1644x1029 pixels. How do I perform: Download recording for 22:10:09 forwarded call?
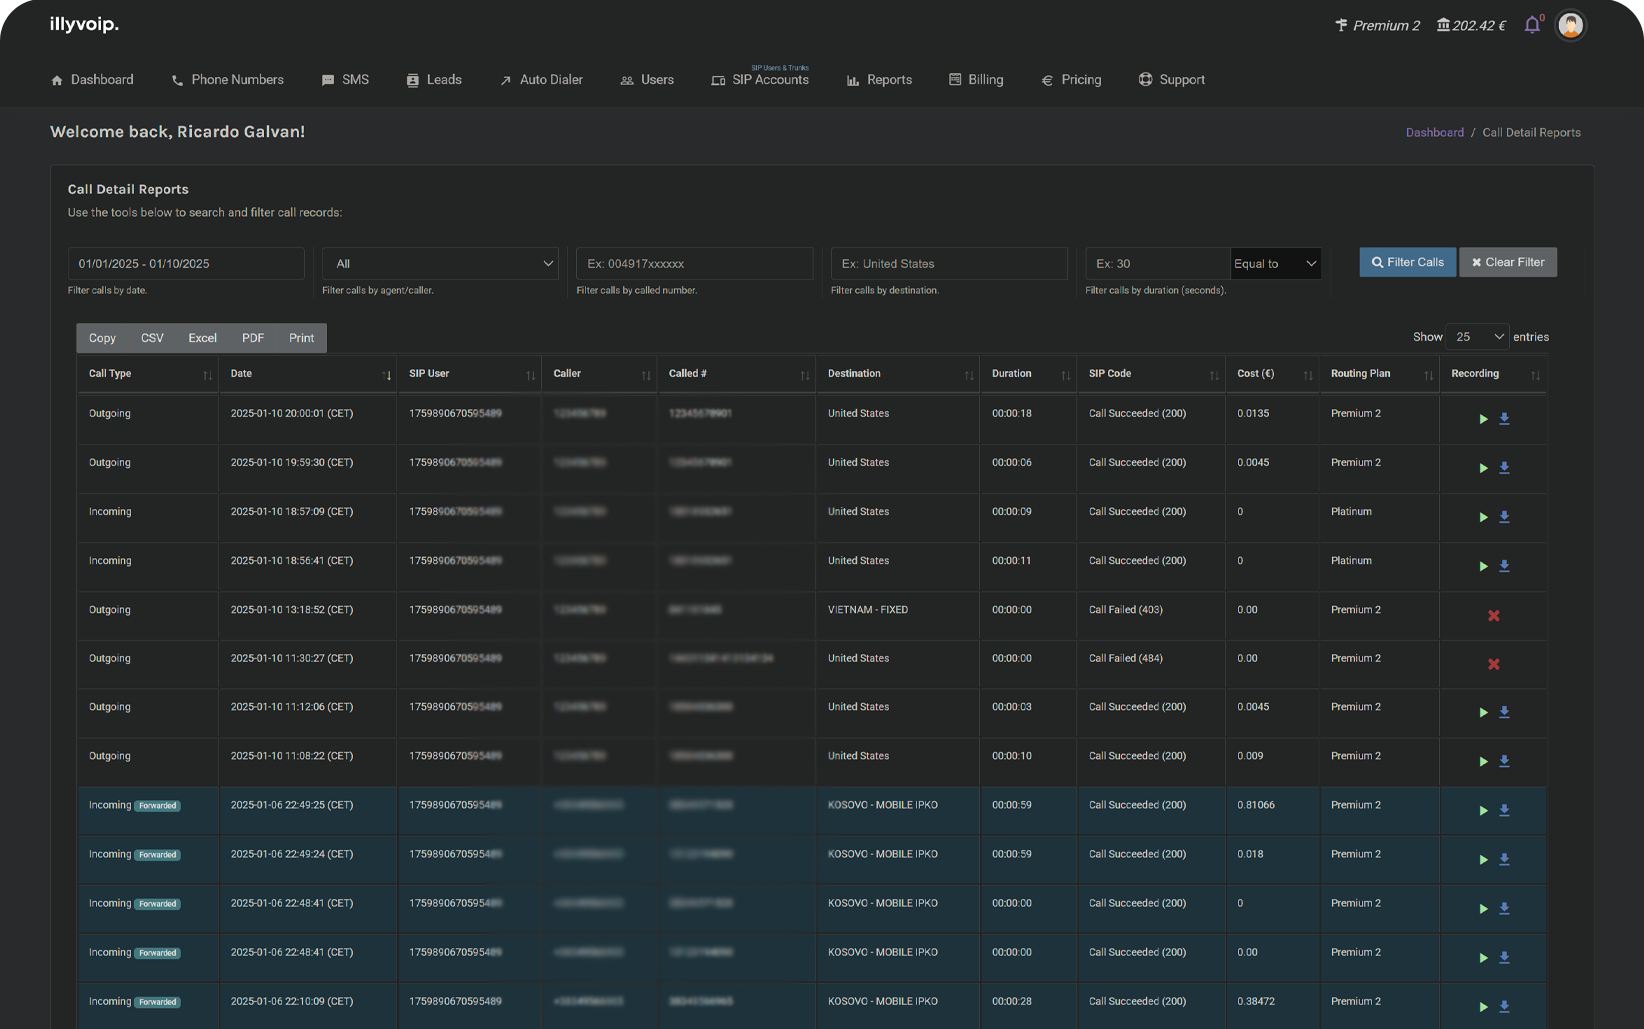[x=1504, y=1006]
